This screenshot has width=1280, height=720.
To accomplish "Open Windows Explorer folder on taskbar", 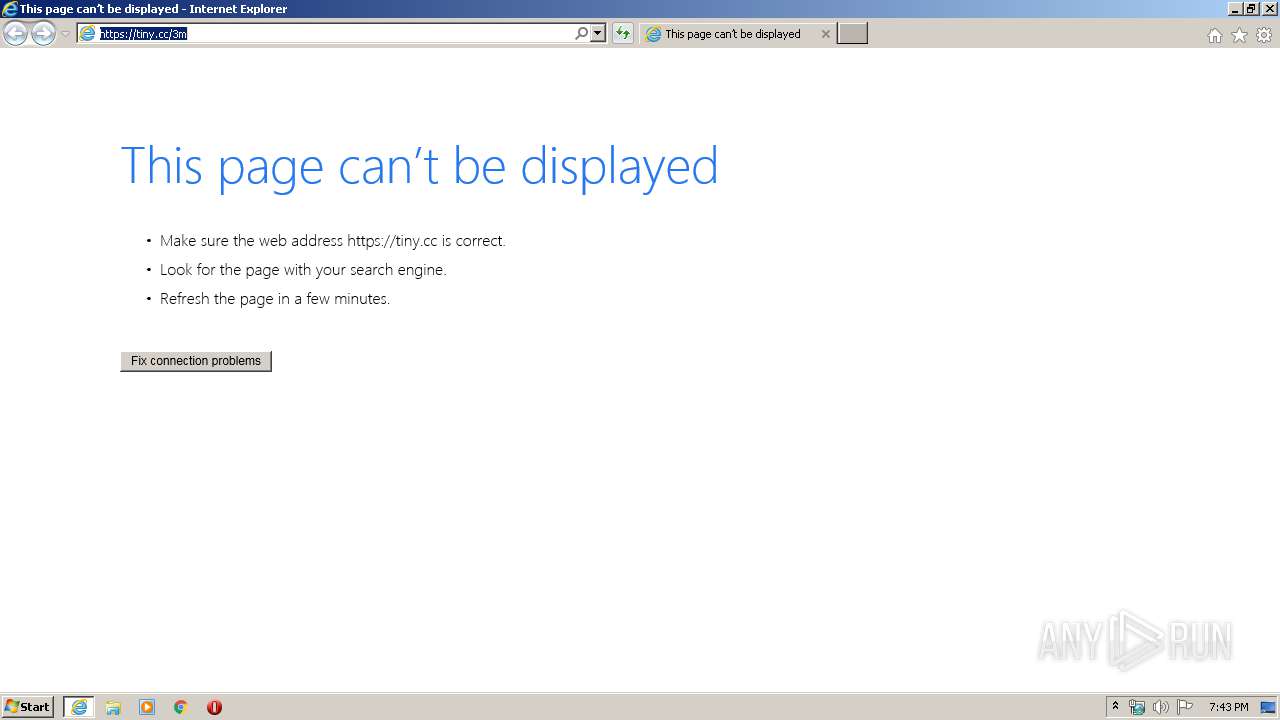I will (x=113, y=707).
